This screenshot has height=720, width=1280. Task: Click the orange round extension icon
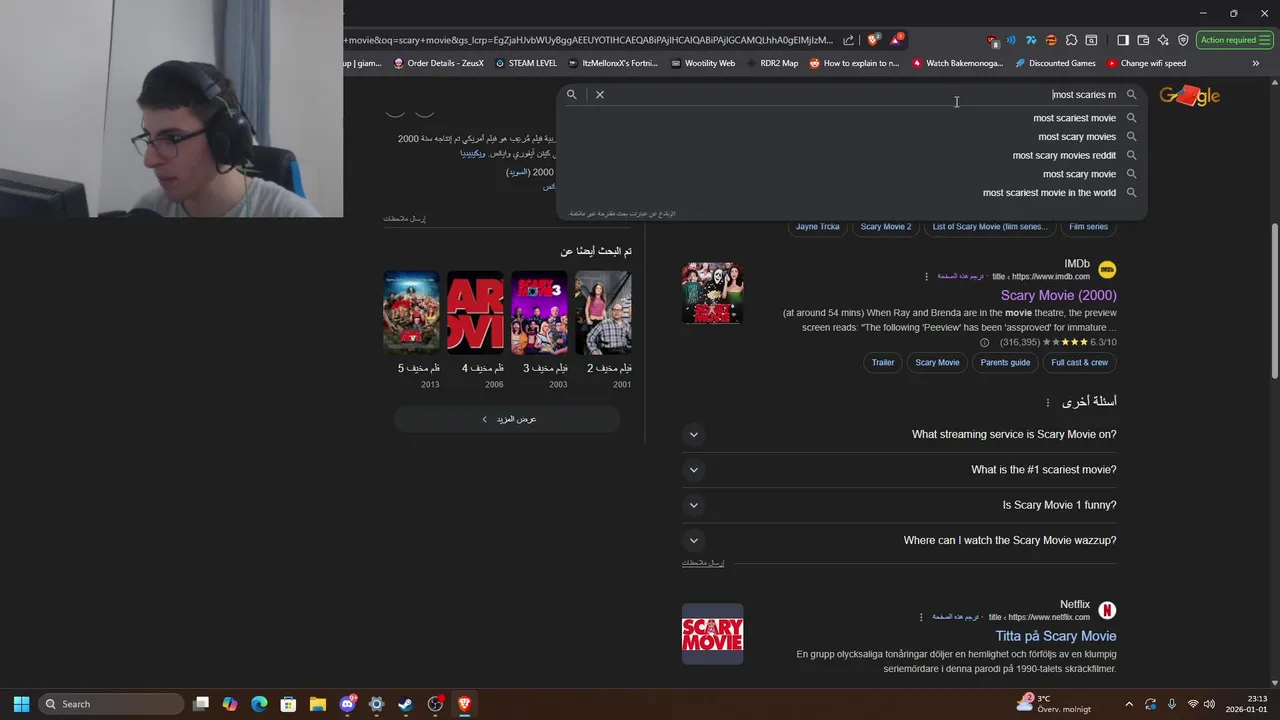click(x=1051, y=40)
